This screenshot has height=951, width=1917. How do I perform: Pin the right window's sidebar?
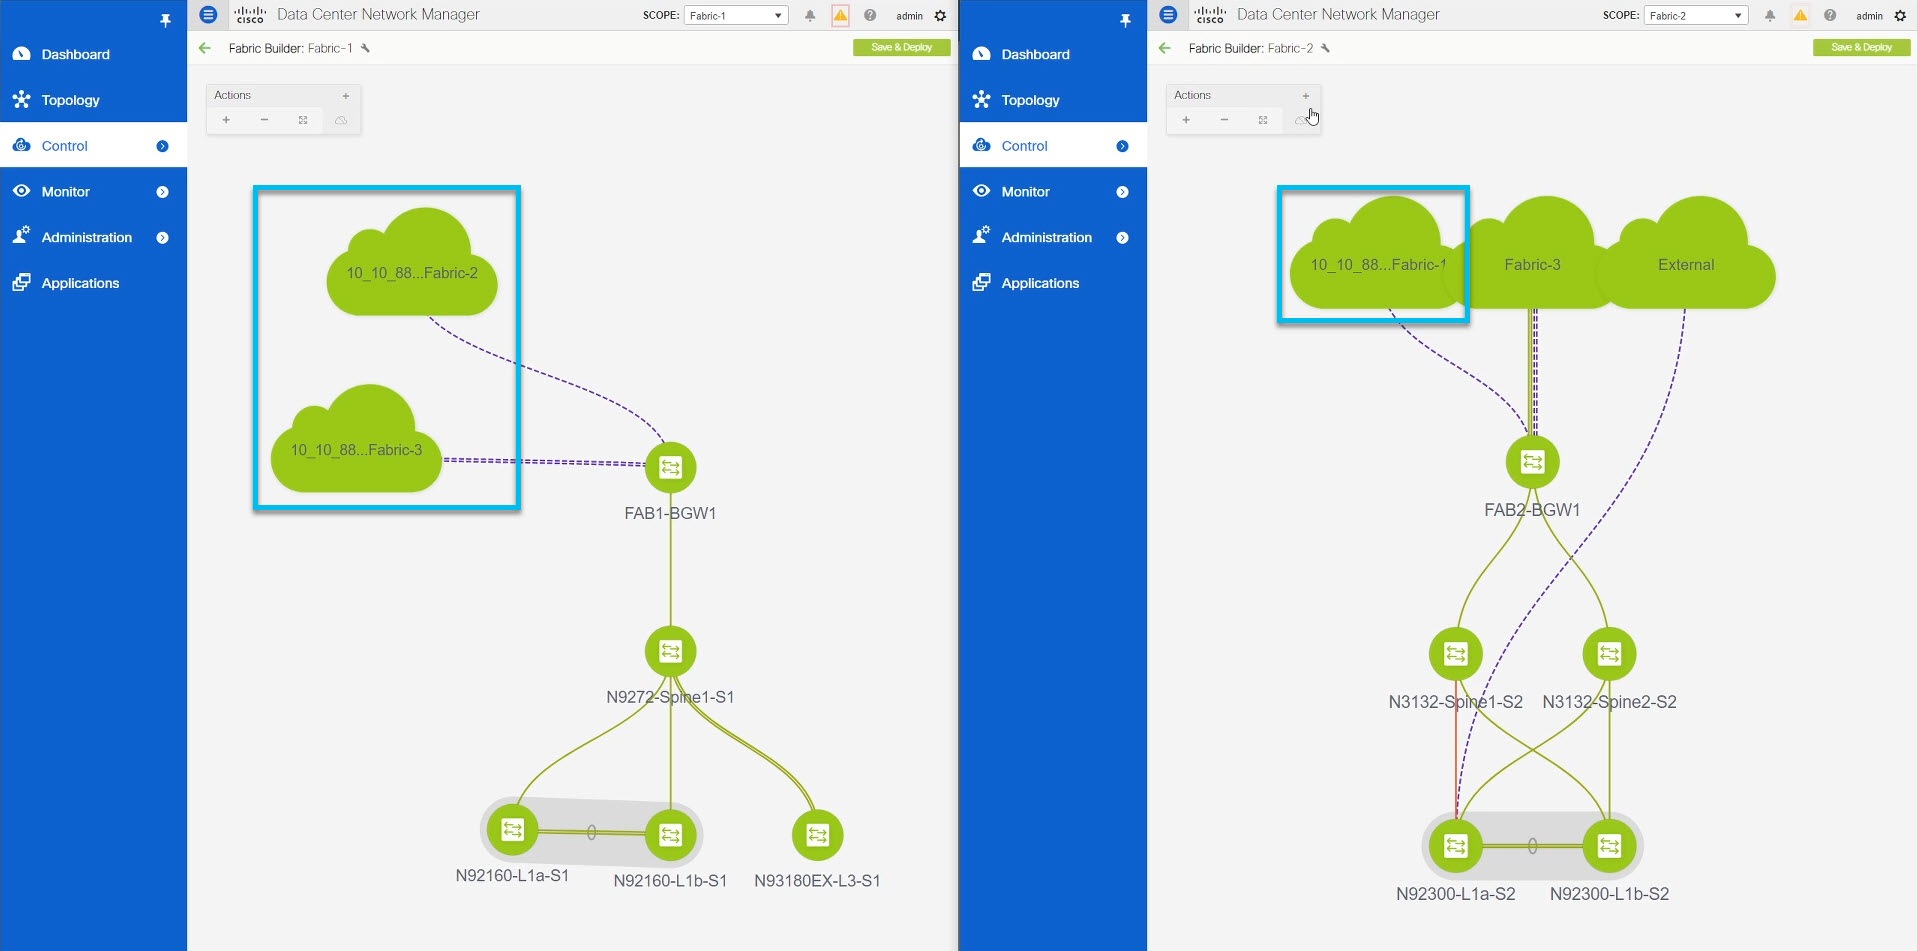[1125, 20]
